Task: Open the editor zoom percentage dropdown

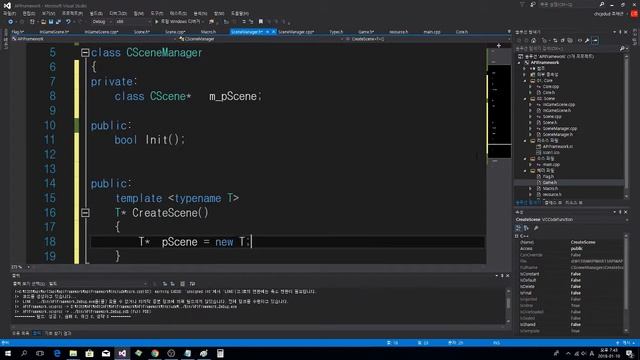Action: click(20, 267)
